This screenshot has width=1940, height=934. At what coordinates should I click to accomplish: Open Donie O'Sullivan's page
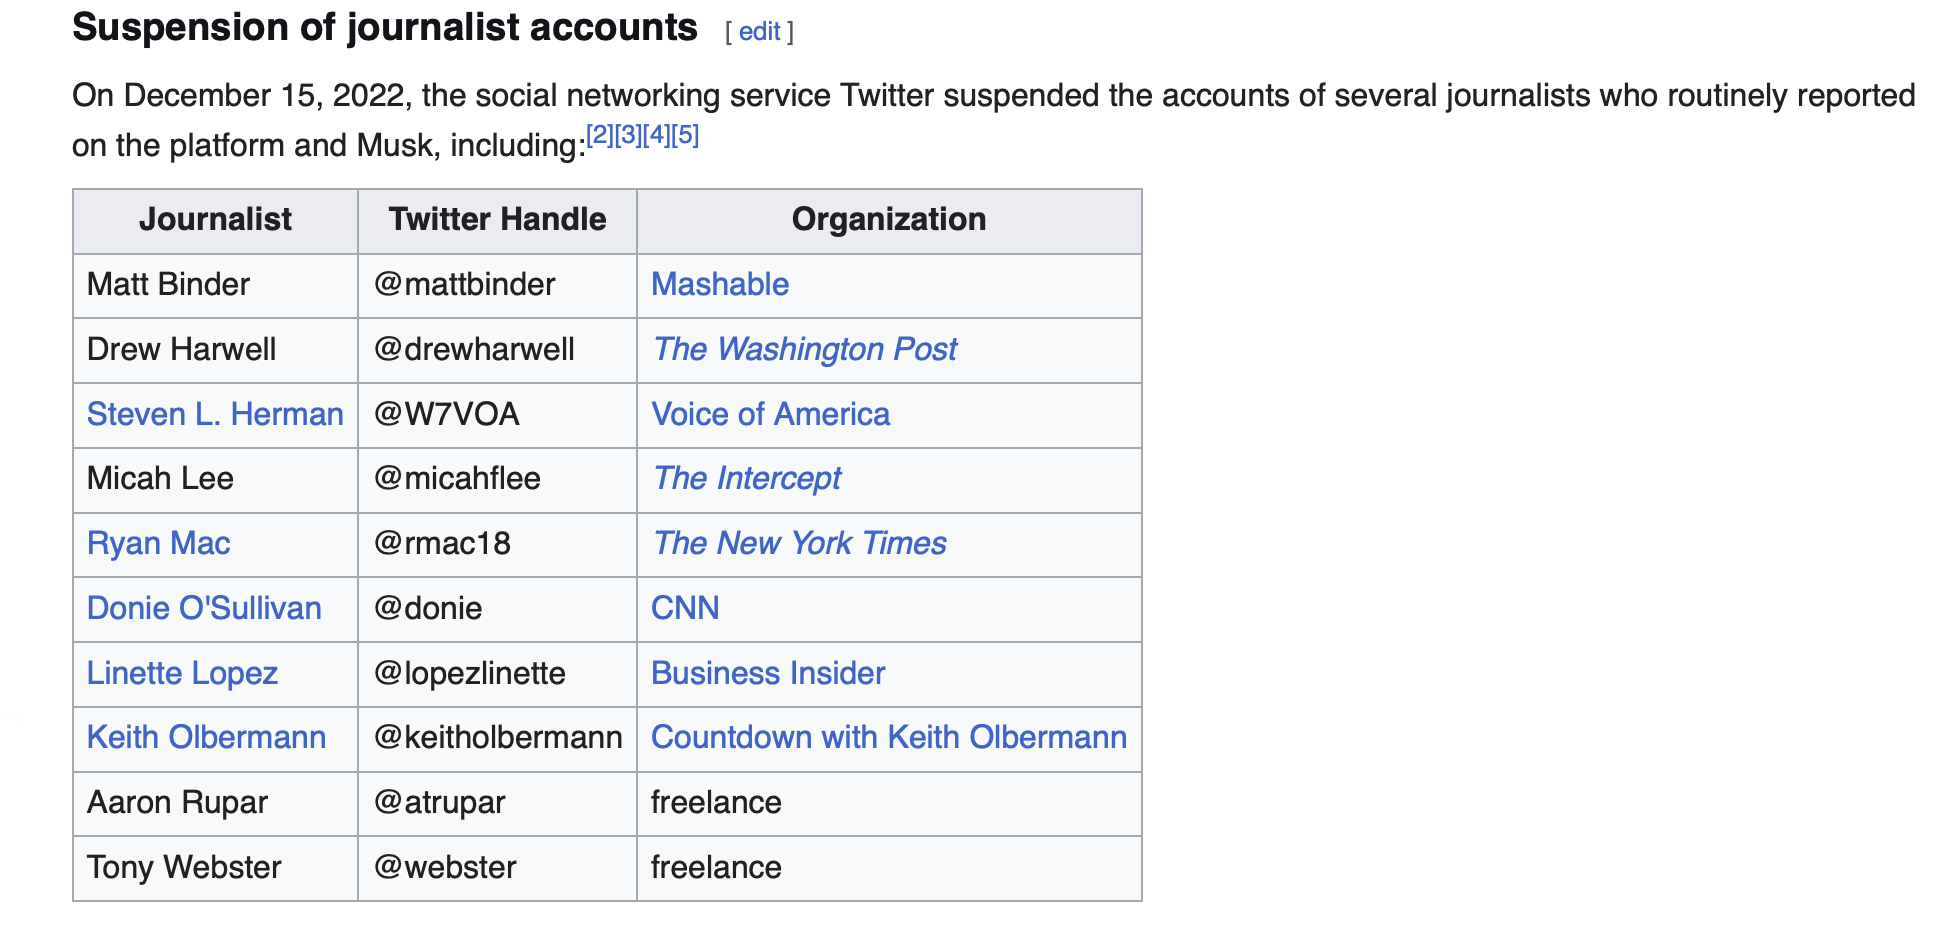pyautogui.click(x=204, y=608)
